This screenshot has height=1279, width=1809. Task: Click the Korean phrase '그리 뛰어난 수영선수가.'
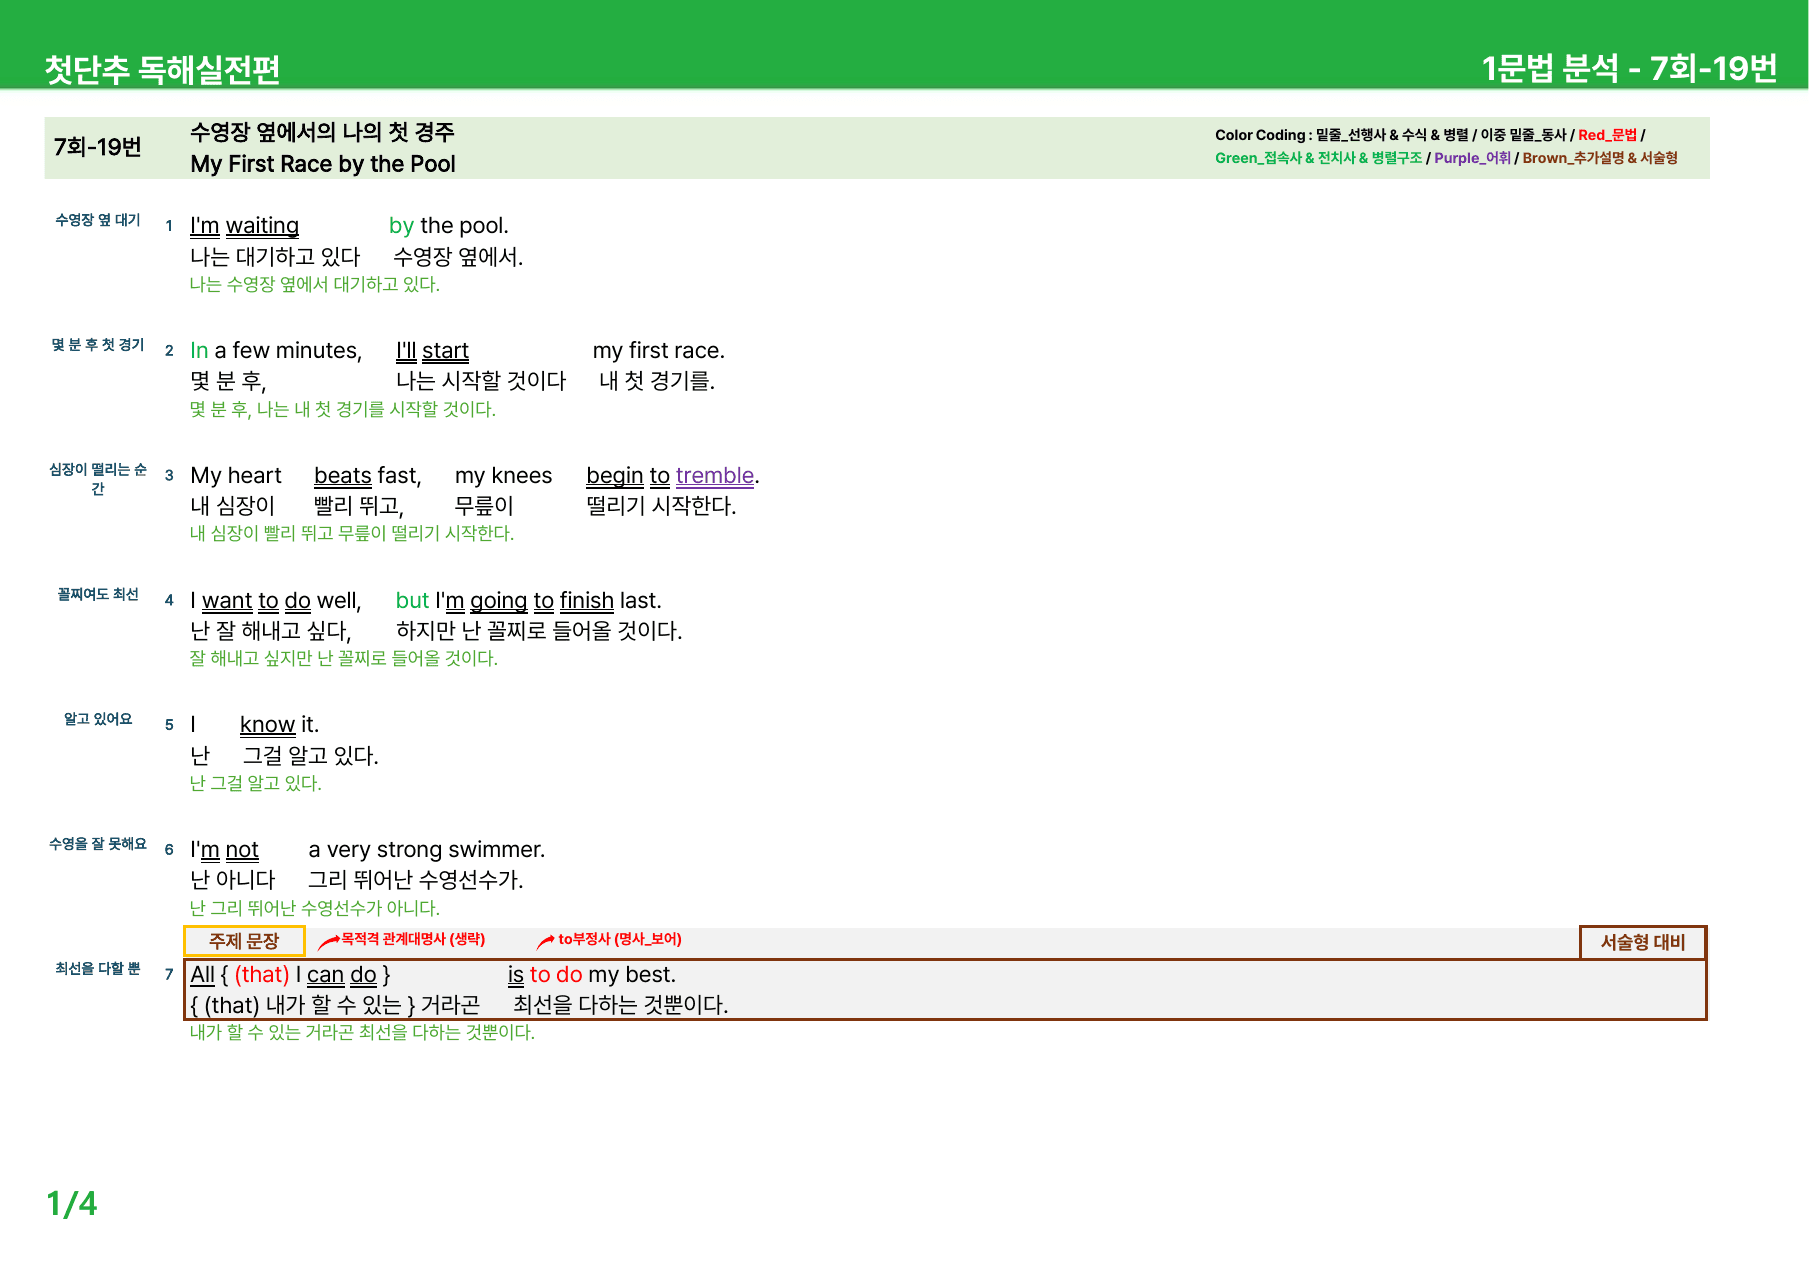tap(416, 880)
